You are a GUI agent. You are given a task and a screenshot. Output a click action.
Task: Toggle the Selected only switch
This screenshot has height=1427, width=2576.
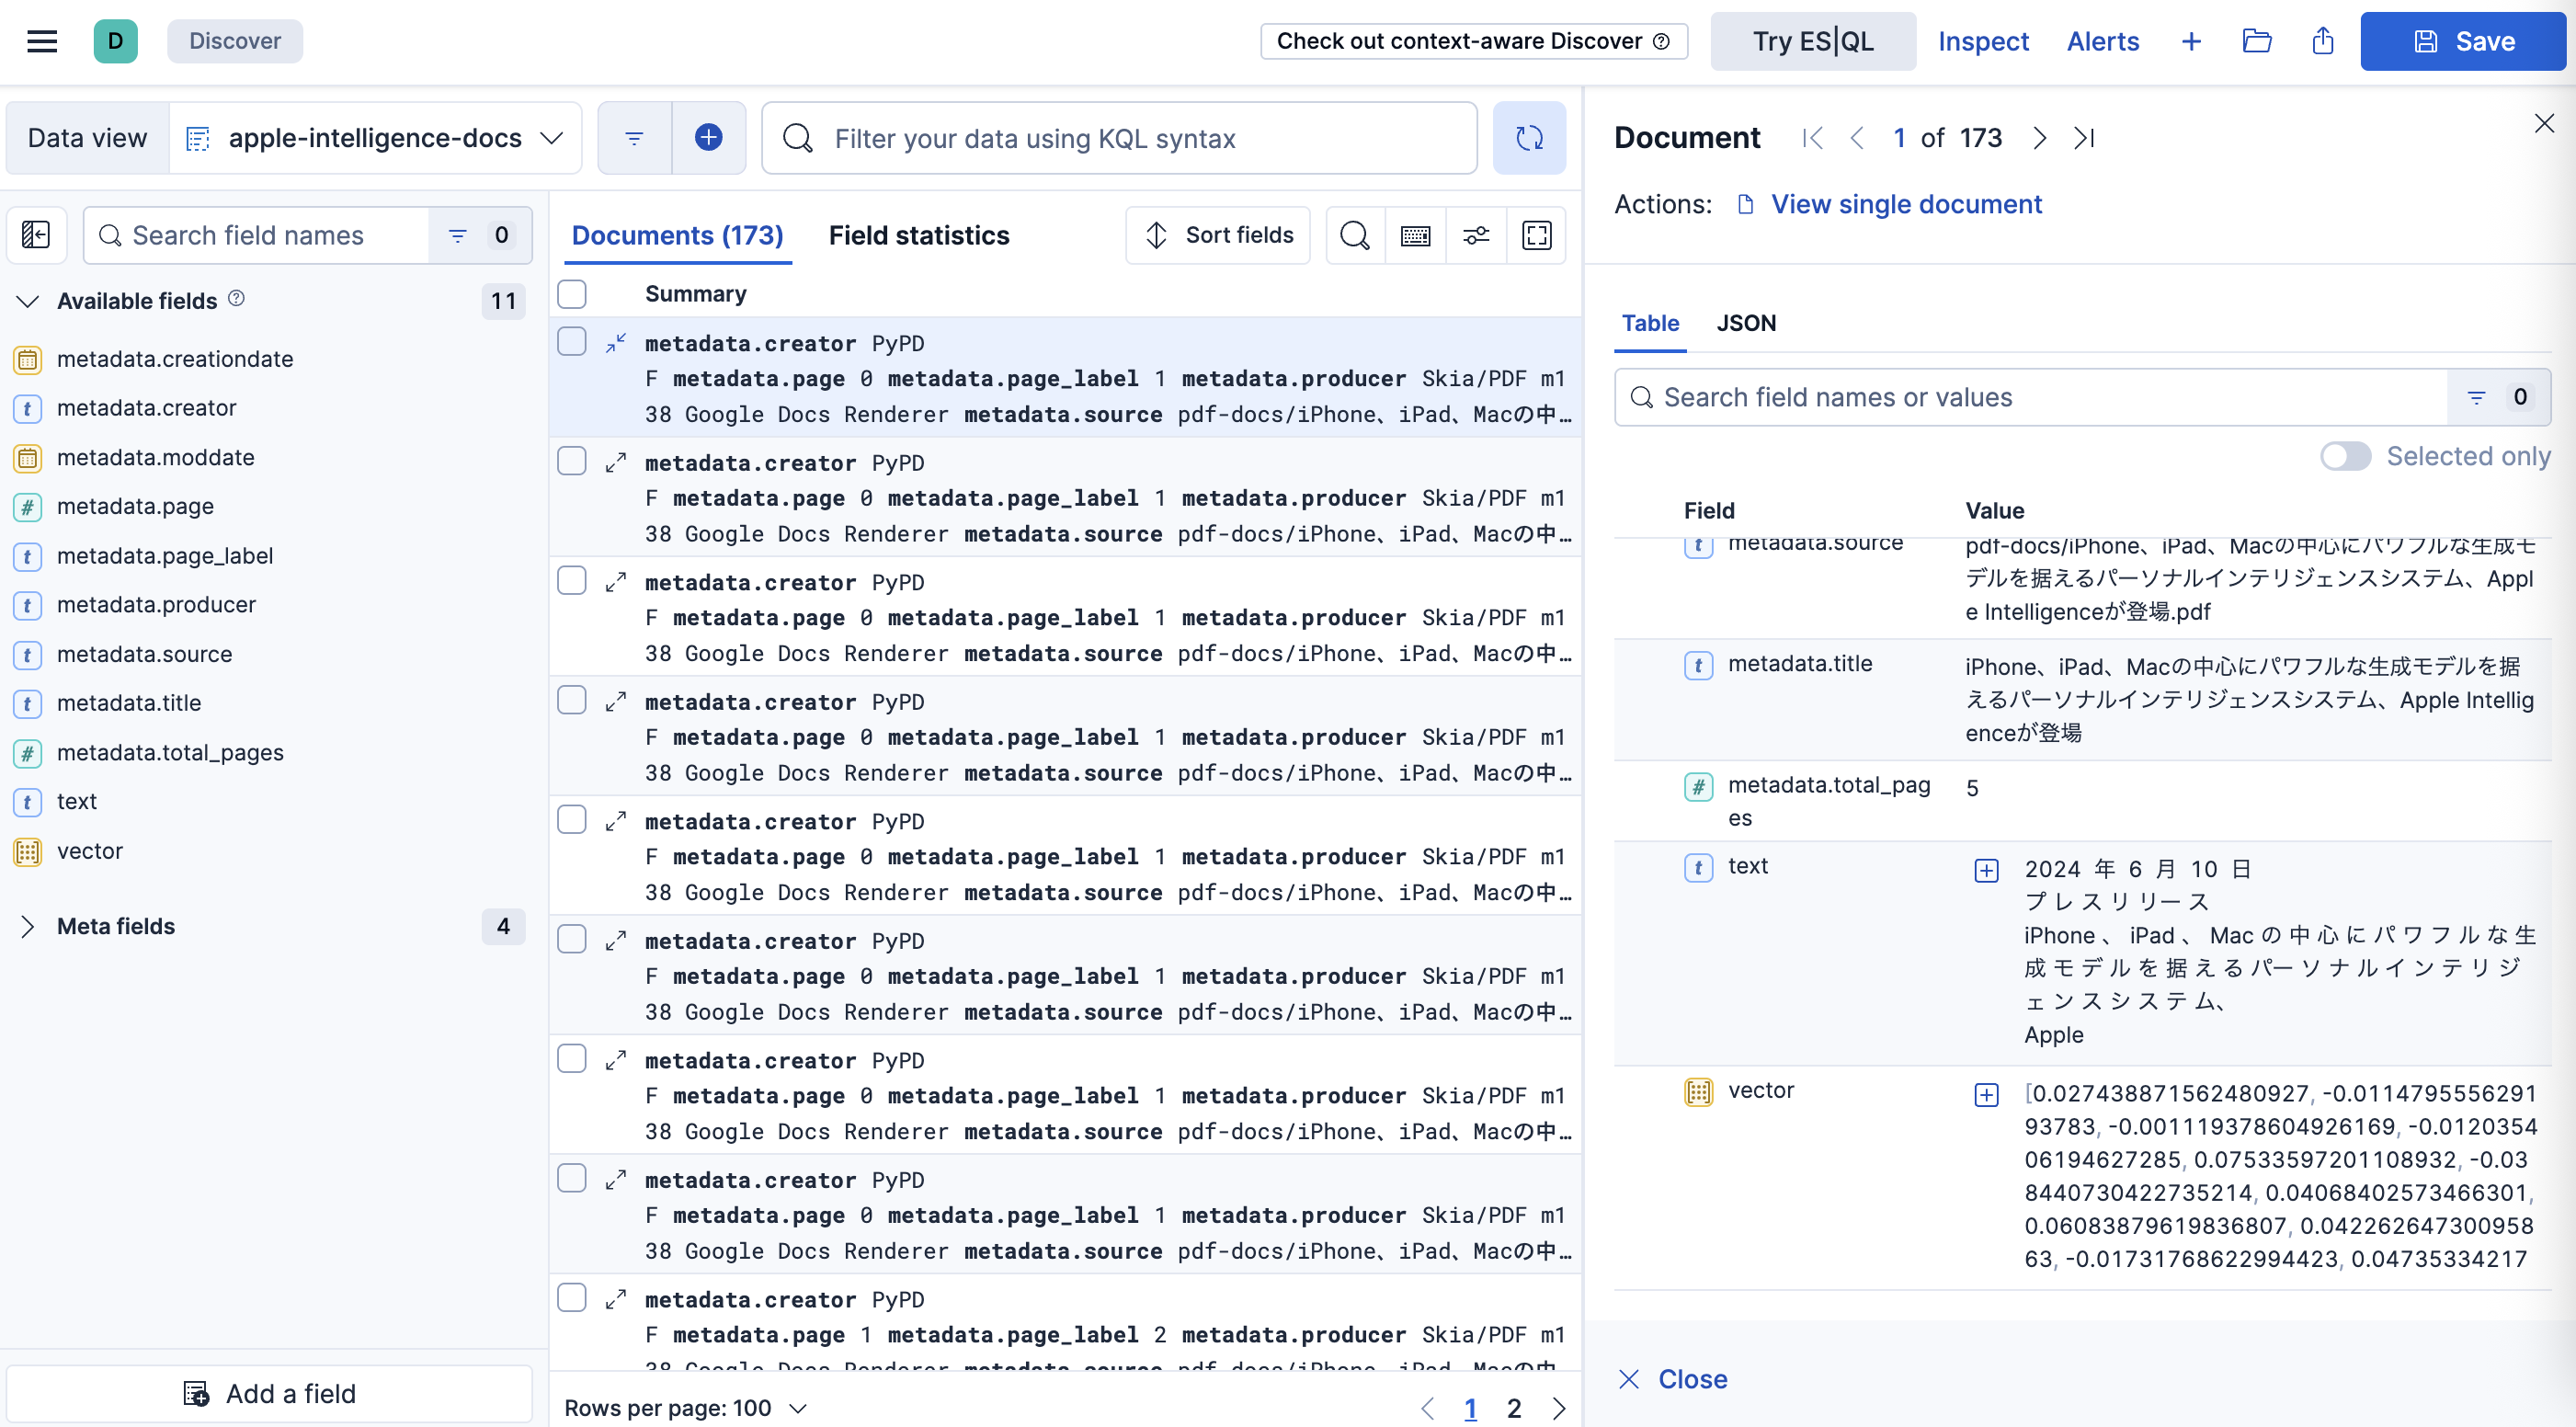2344,456
